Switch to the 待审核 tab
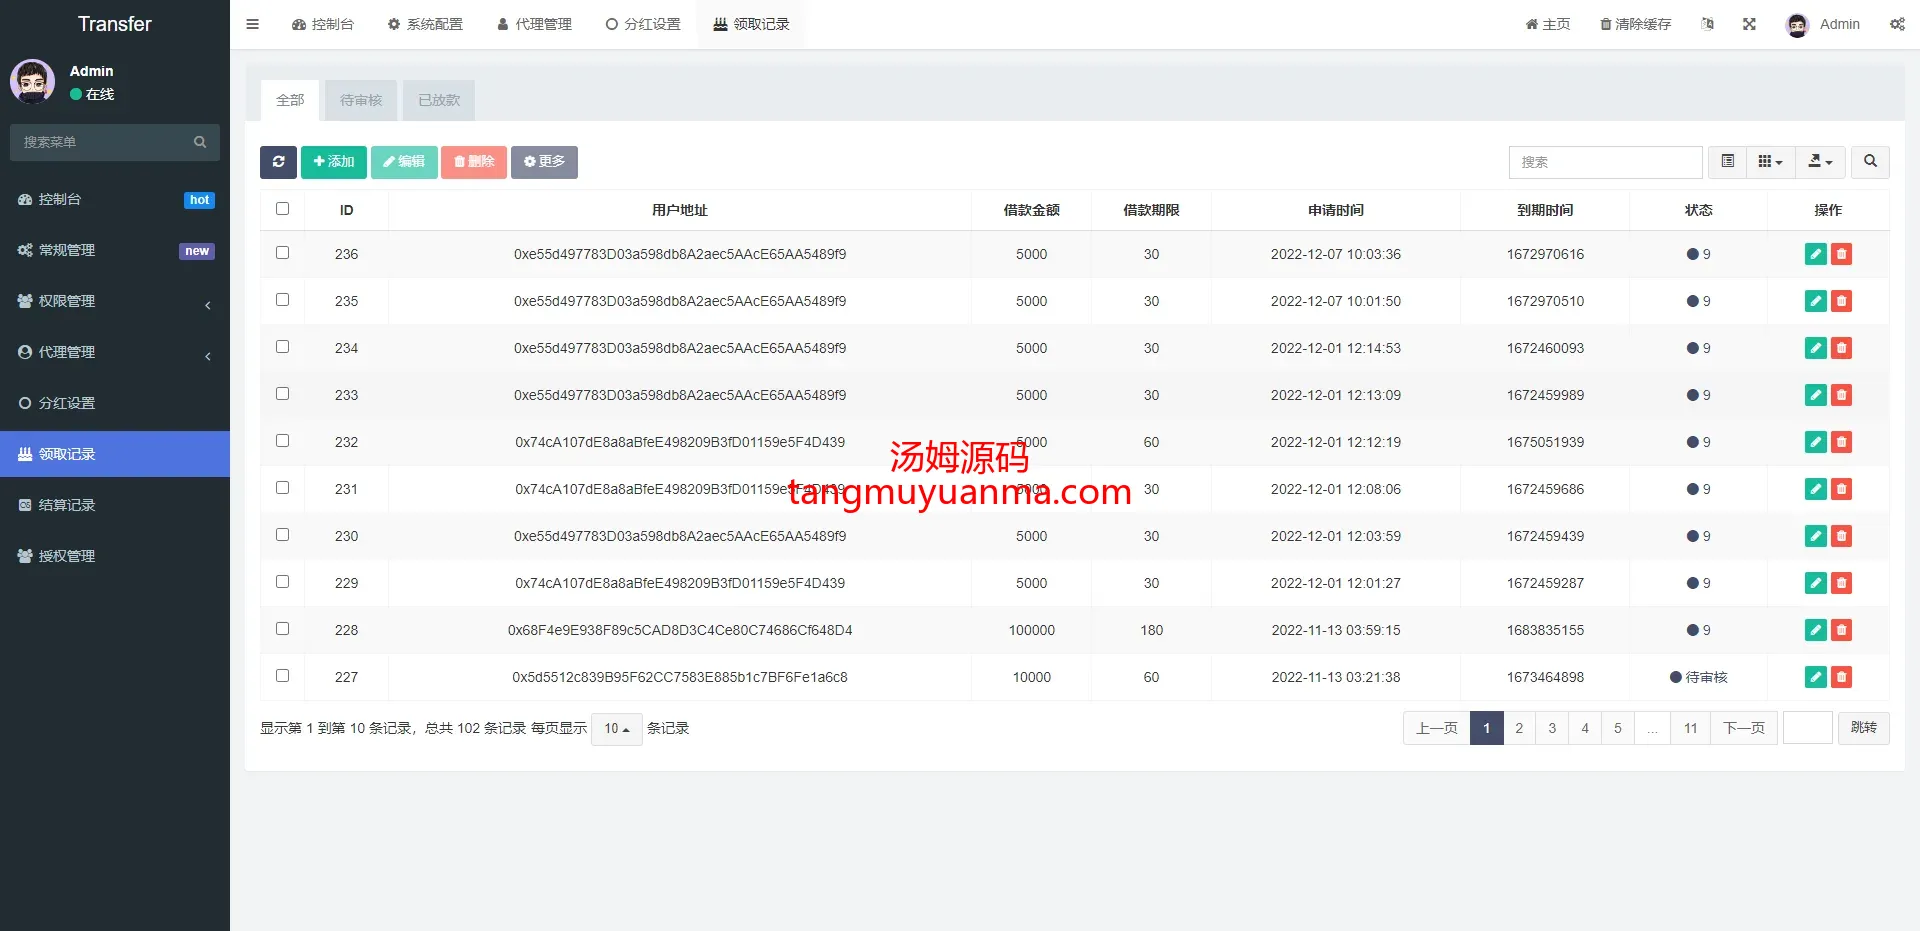The height and width of the screenshot is (931, 1920). pyautogui.click(x=361, y=100)
